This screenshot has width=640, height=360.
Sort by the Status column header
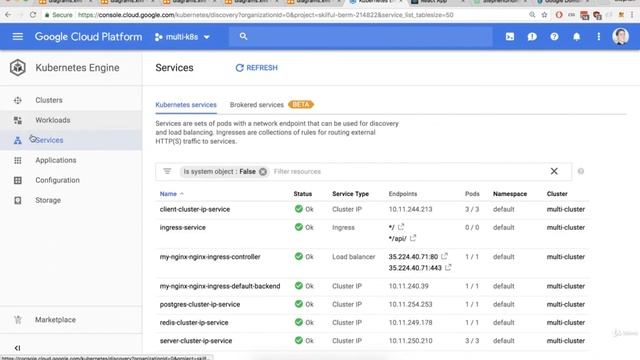coord(302,194)
